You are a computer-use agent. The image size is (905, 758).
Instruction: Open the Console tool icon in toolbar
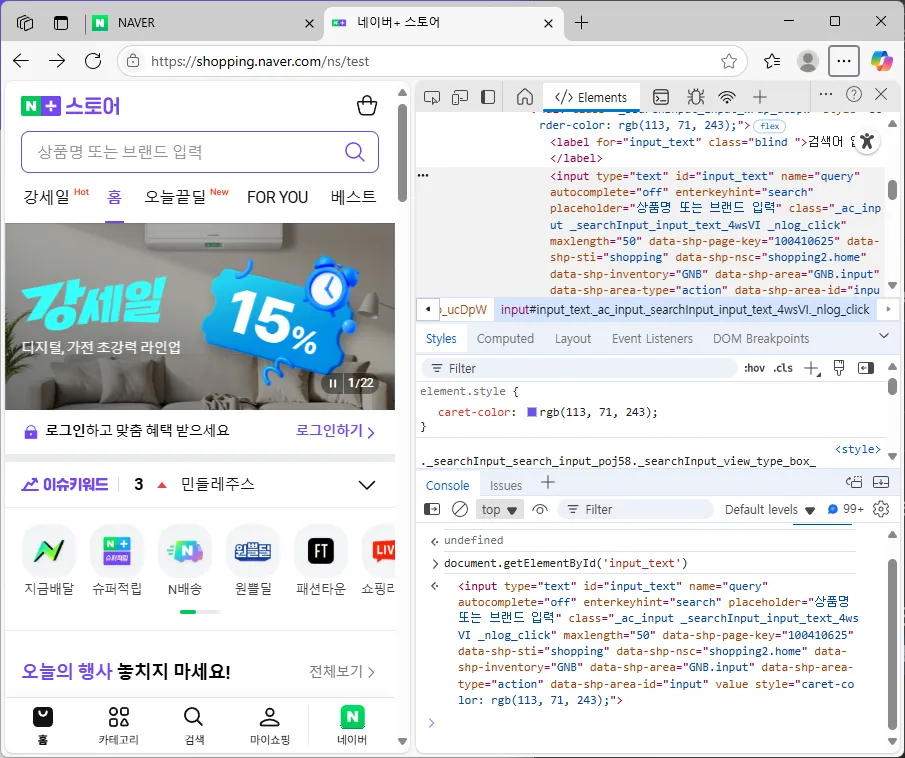661,97
